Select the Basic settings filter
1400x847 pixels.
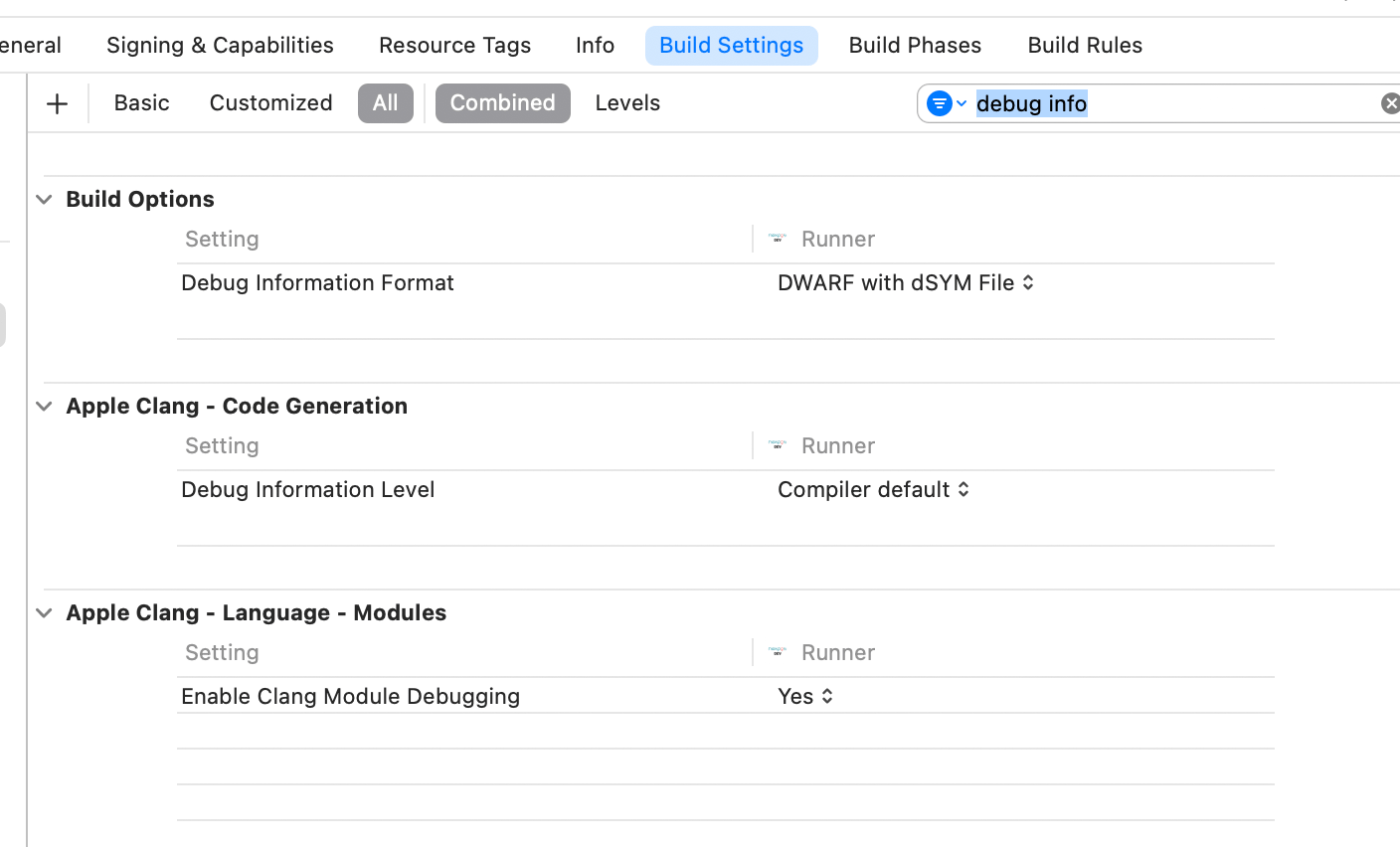tap(141, 103)
